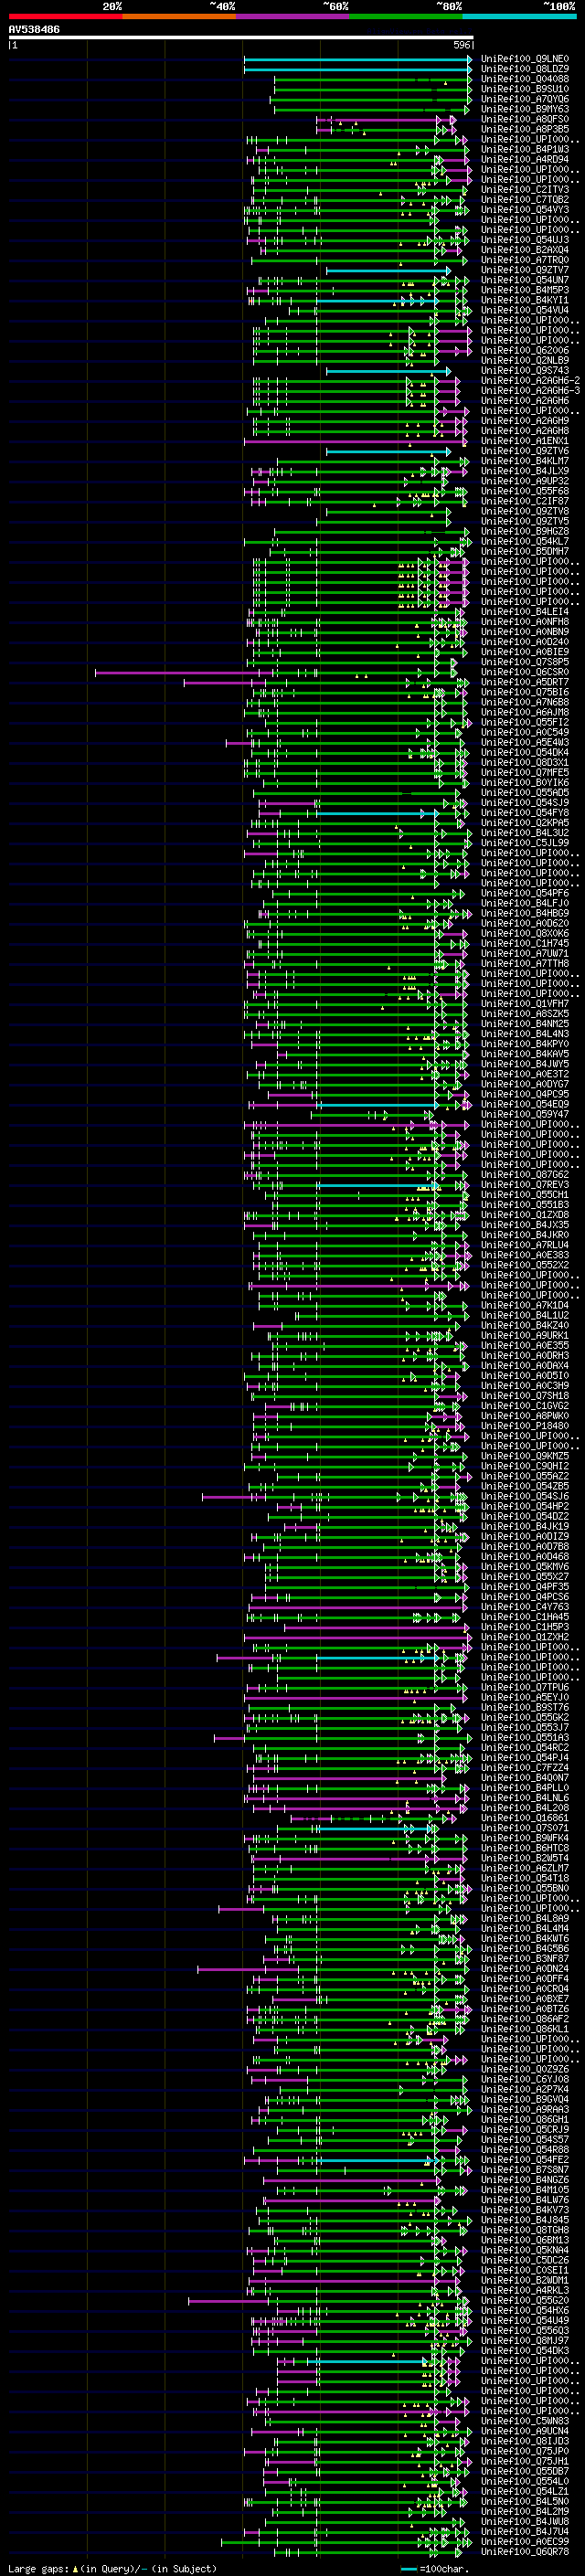
Task: Click the green ~80% identity legend segment
Action: 406,16
